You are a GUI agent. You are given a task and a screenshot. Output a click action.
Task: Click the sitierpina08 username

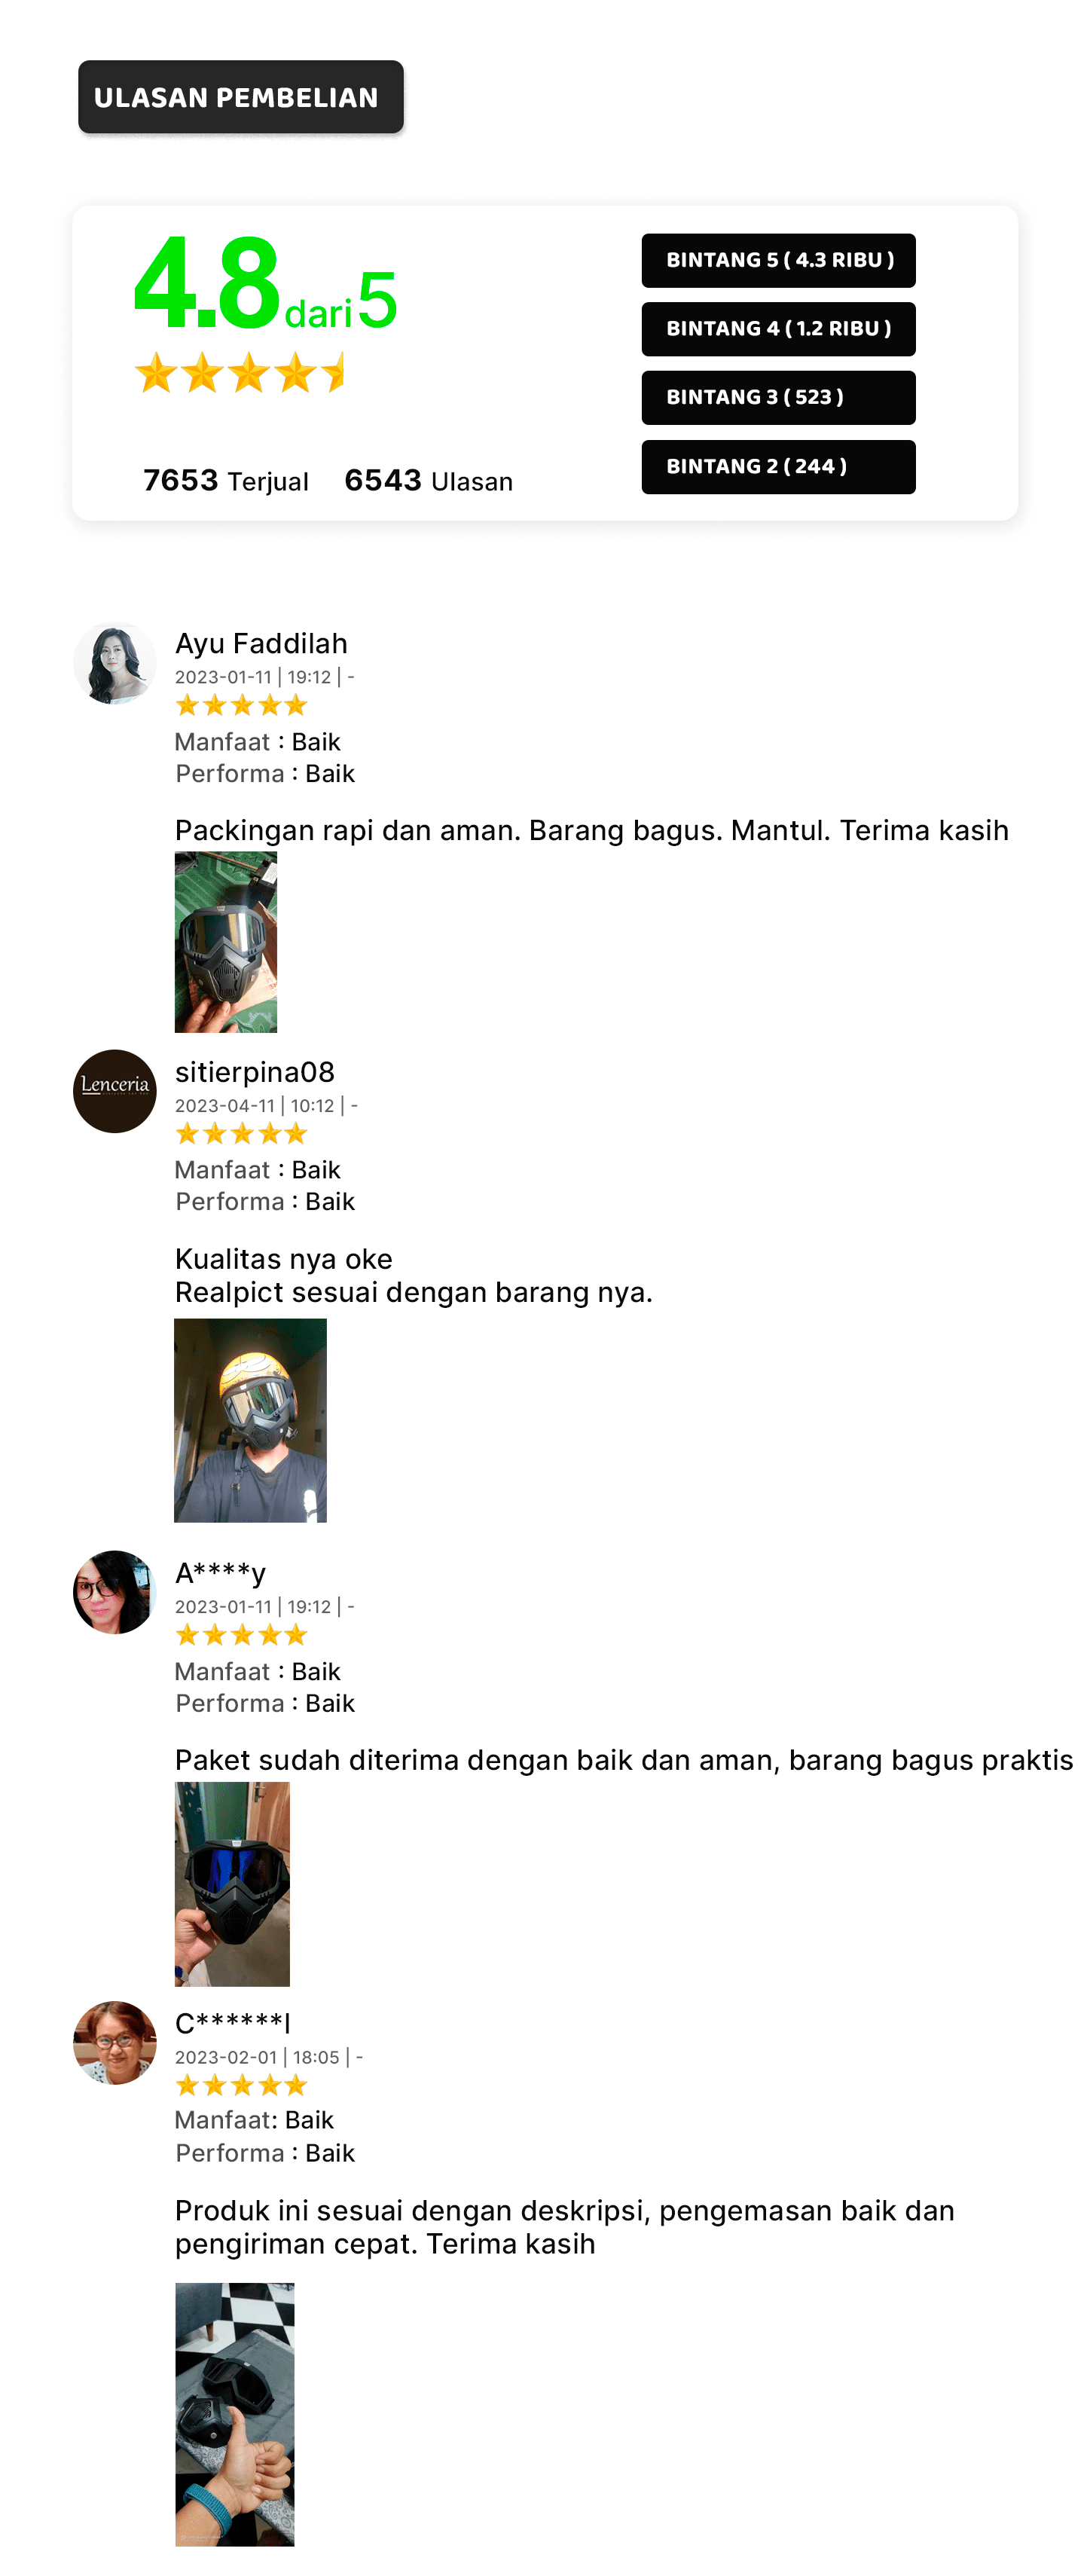click(x=255, y=1072)
